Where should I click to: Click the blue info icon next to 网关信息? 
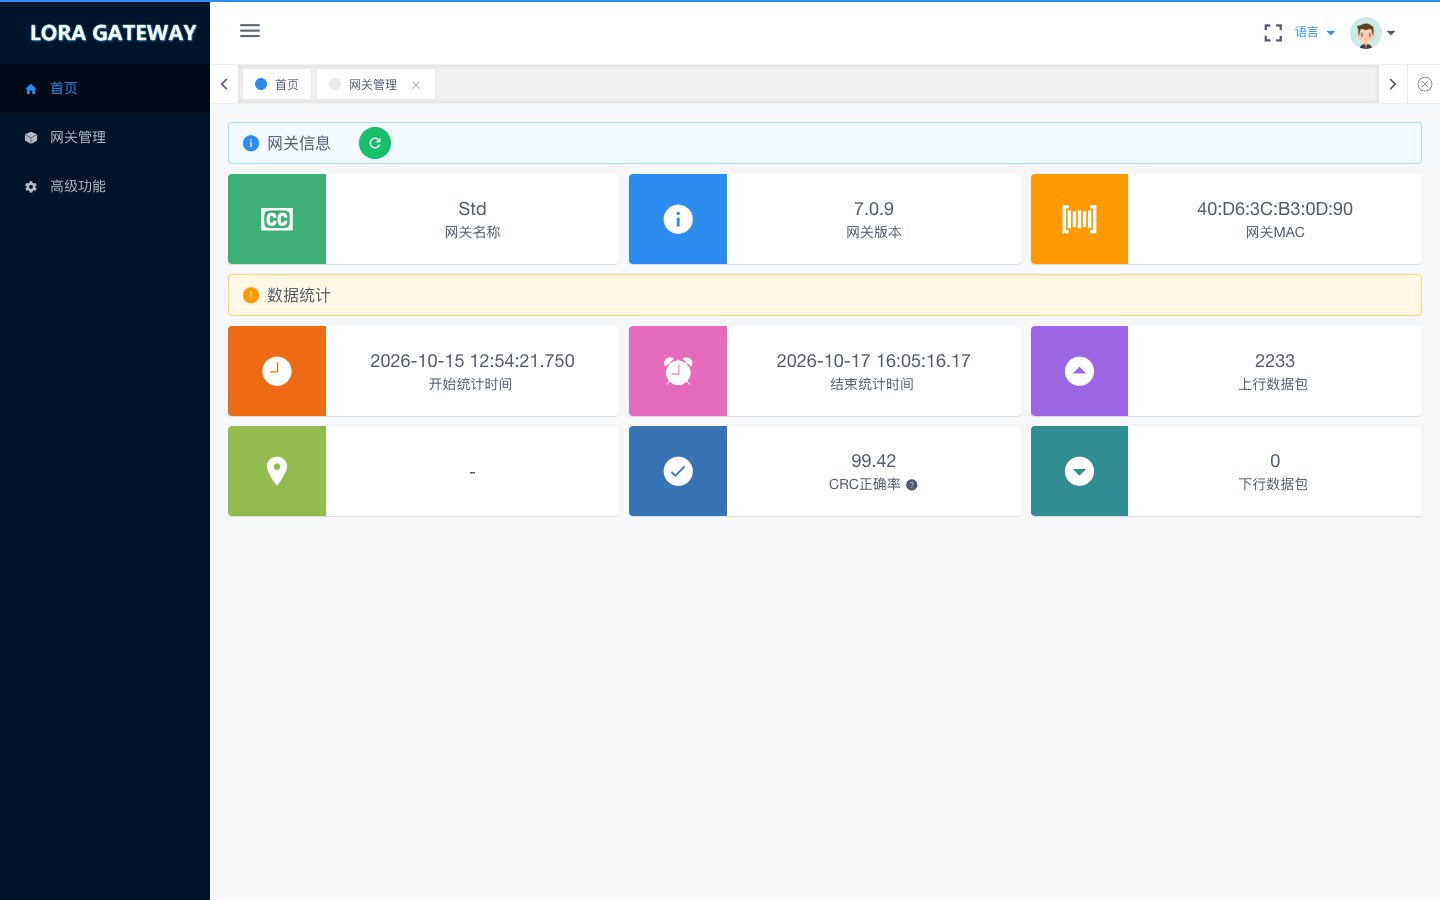[251, 143]
